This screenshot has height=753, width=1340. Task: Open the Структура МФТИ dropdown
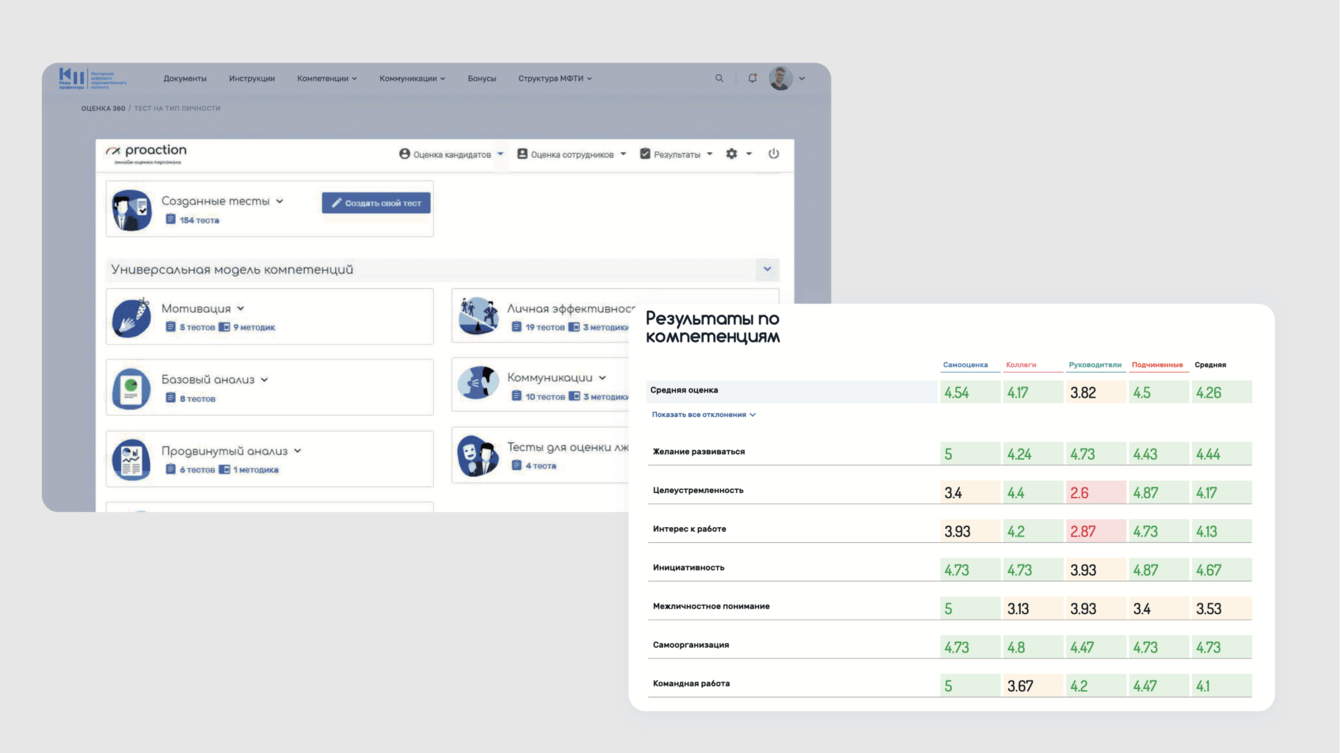pyautogui.click(x=554, y=78)
